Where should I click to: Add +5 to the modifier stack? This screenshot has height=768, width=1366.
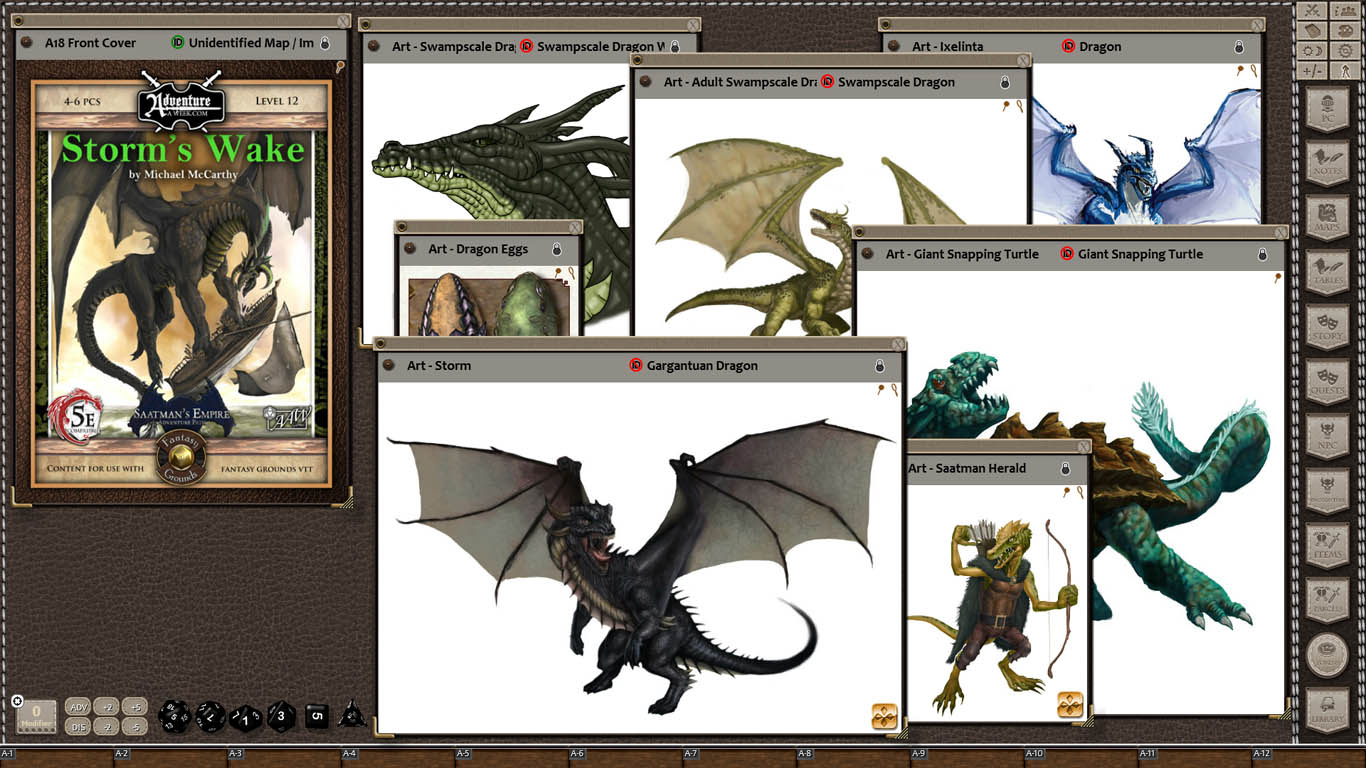(x=136, y=707)
